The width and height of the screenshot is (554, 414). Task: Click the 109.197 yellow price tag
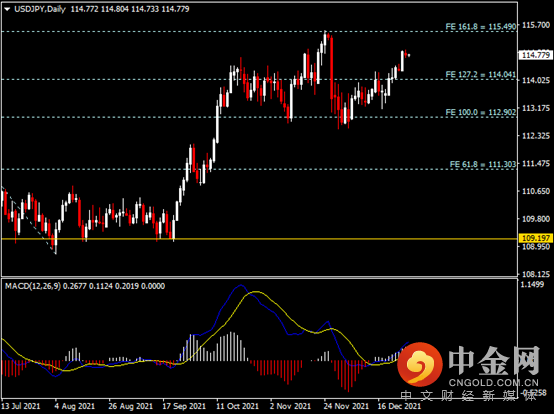click(536, 238)
